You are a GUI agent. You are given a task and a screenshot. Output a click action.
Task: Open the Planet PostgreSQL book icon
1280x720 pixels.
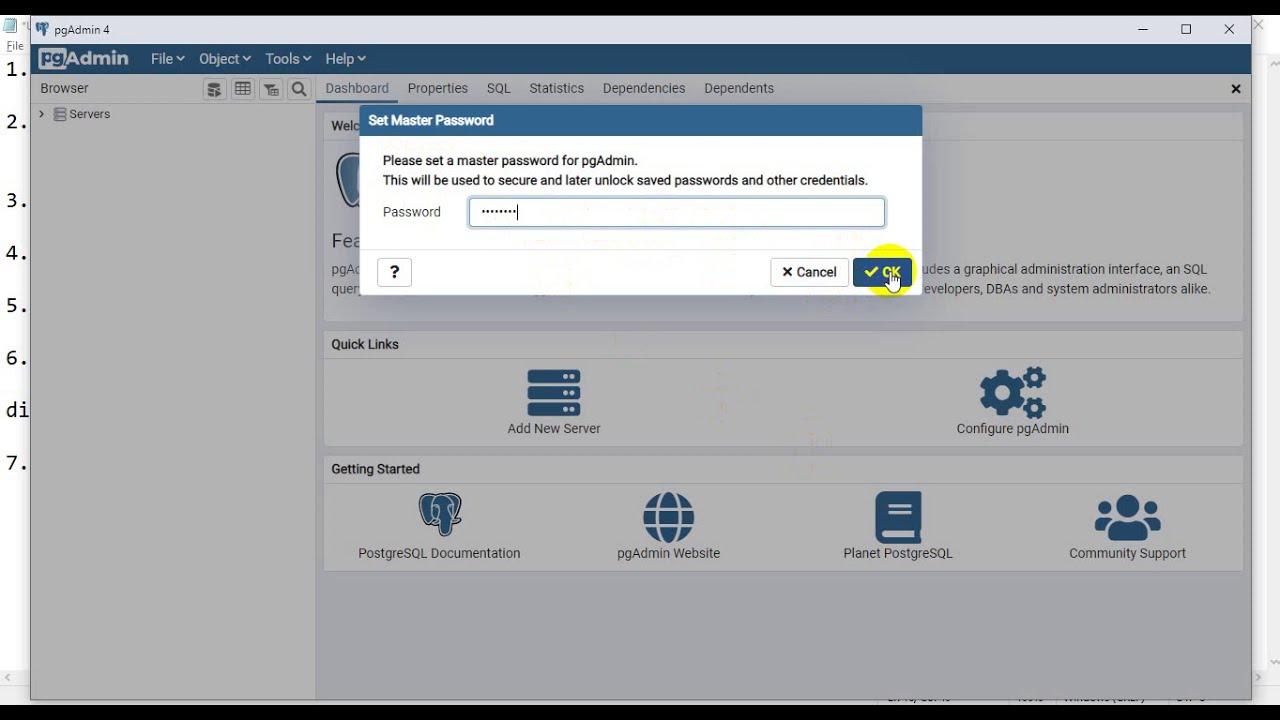898,517
